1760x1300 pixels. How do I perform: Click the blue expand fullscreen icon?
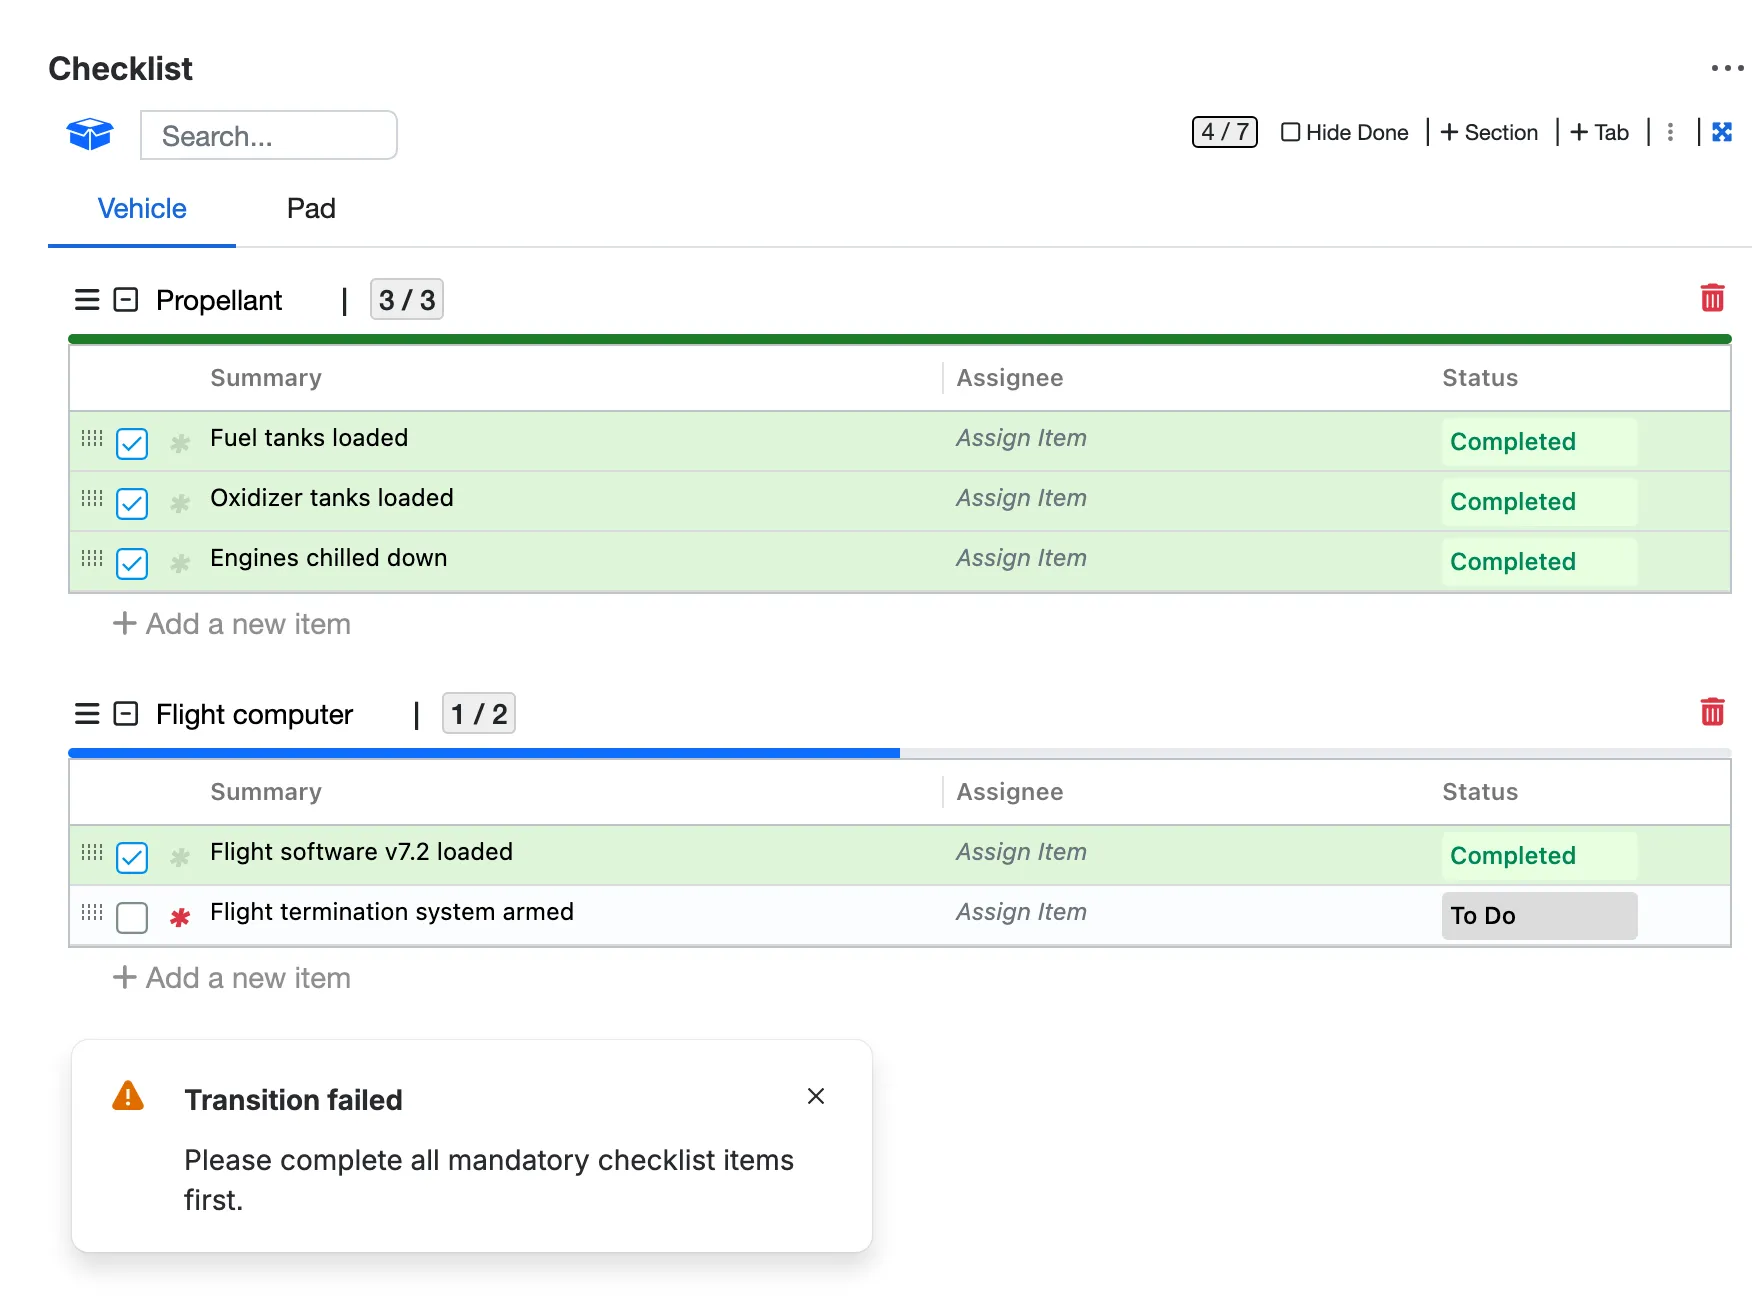point(1722,132)
